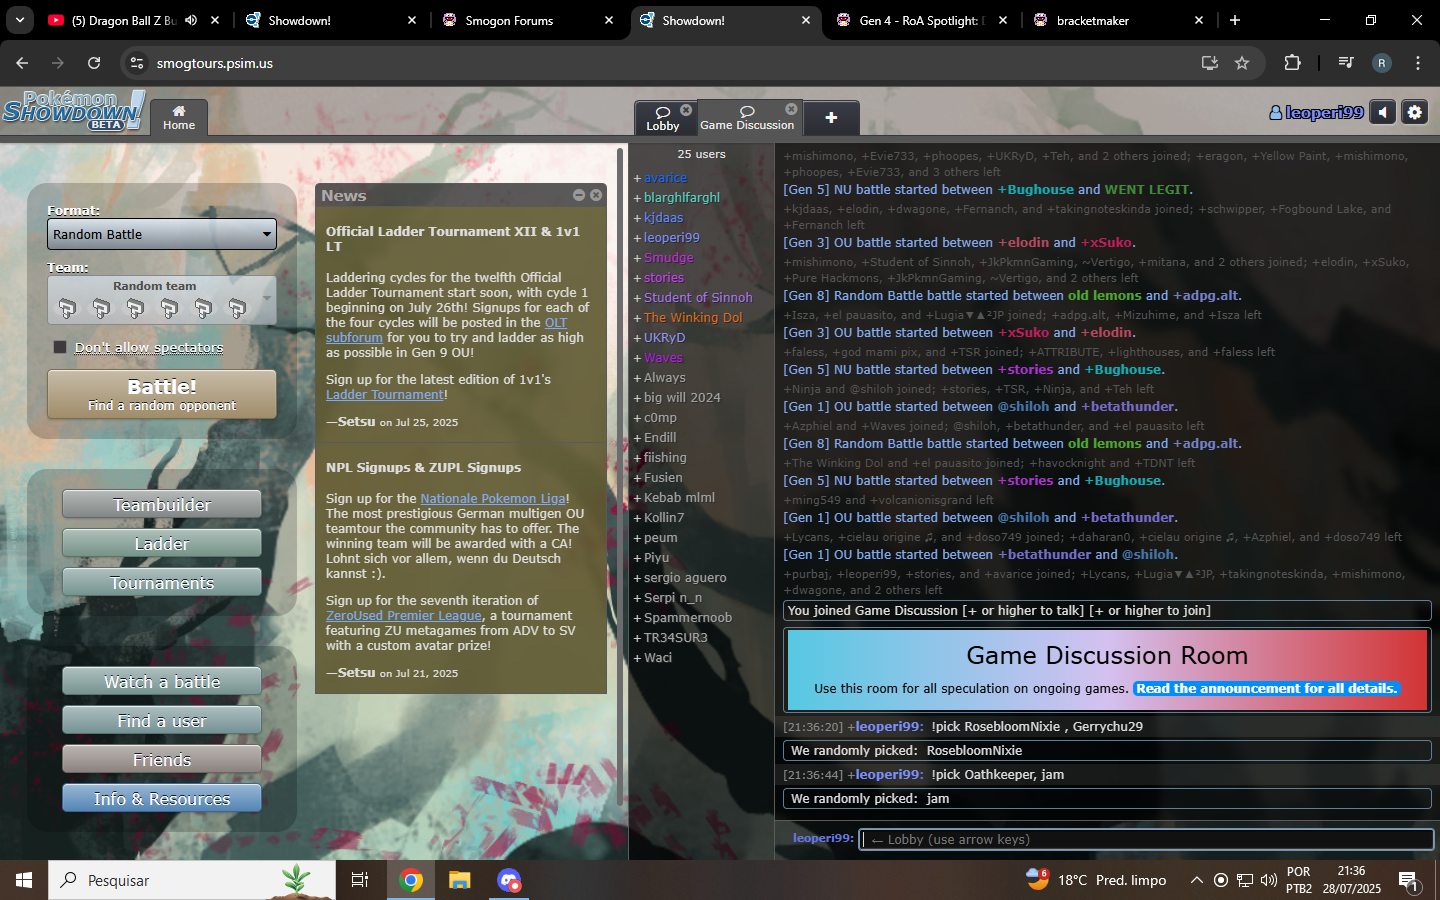Switch to the bracketmaker browser tab
Screen dimensions: 1440x900
click(1118, 20)
